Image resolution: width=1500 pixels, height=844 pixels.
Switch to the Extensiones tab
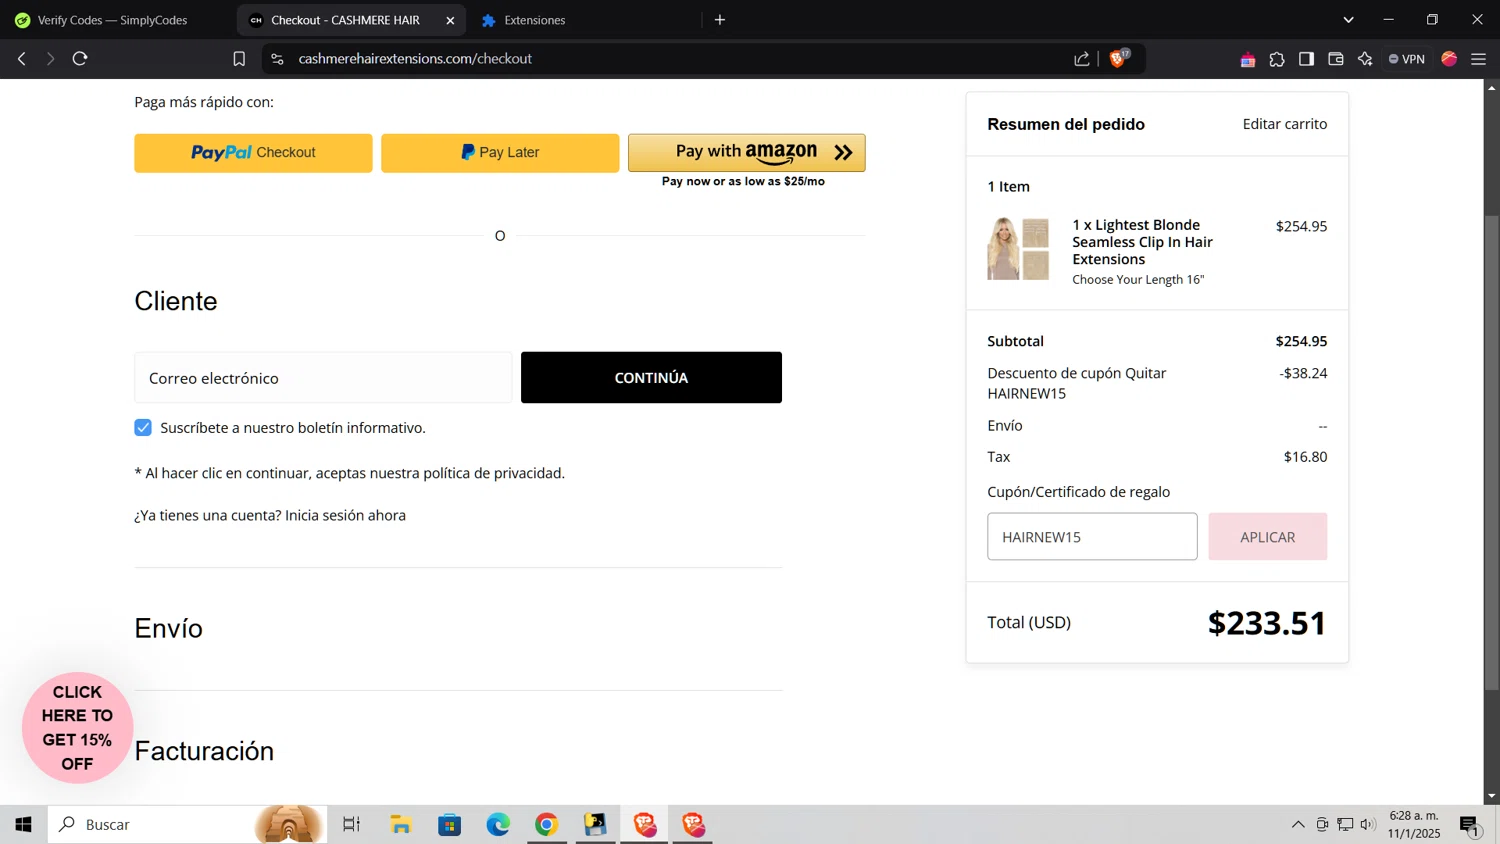(x=534, y=20)
